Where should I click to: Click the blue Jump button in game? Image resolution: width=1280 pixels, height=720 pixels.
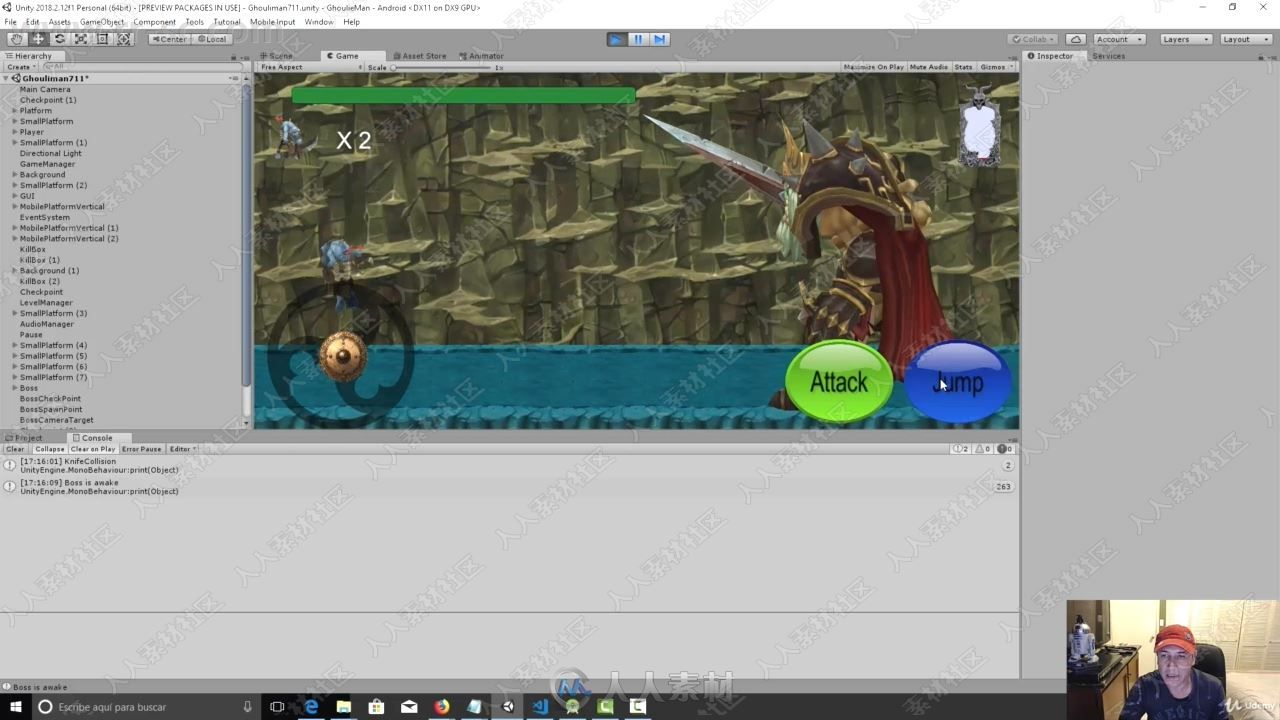click(x=958, y=382)
